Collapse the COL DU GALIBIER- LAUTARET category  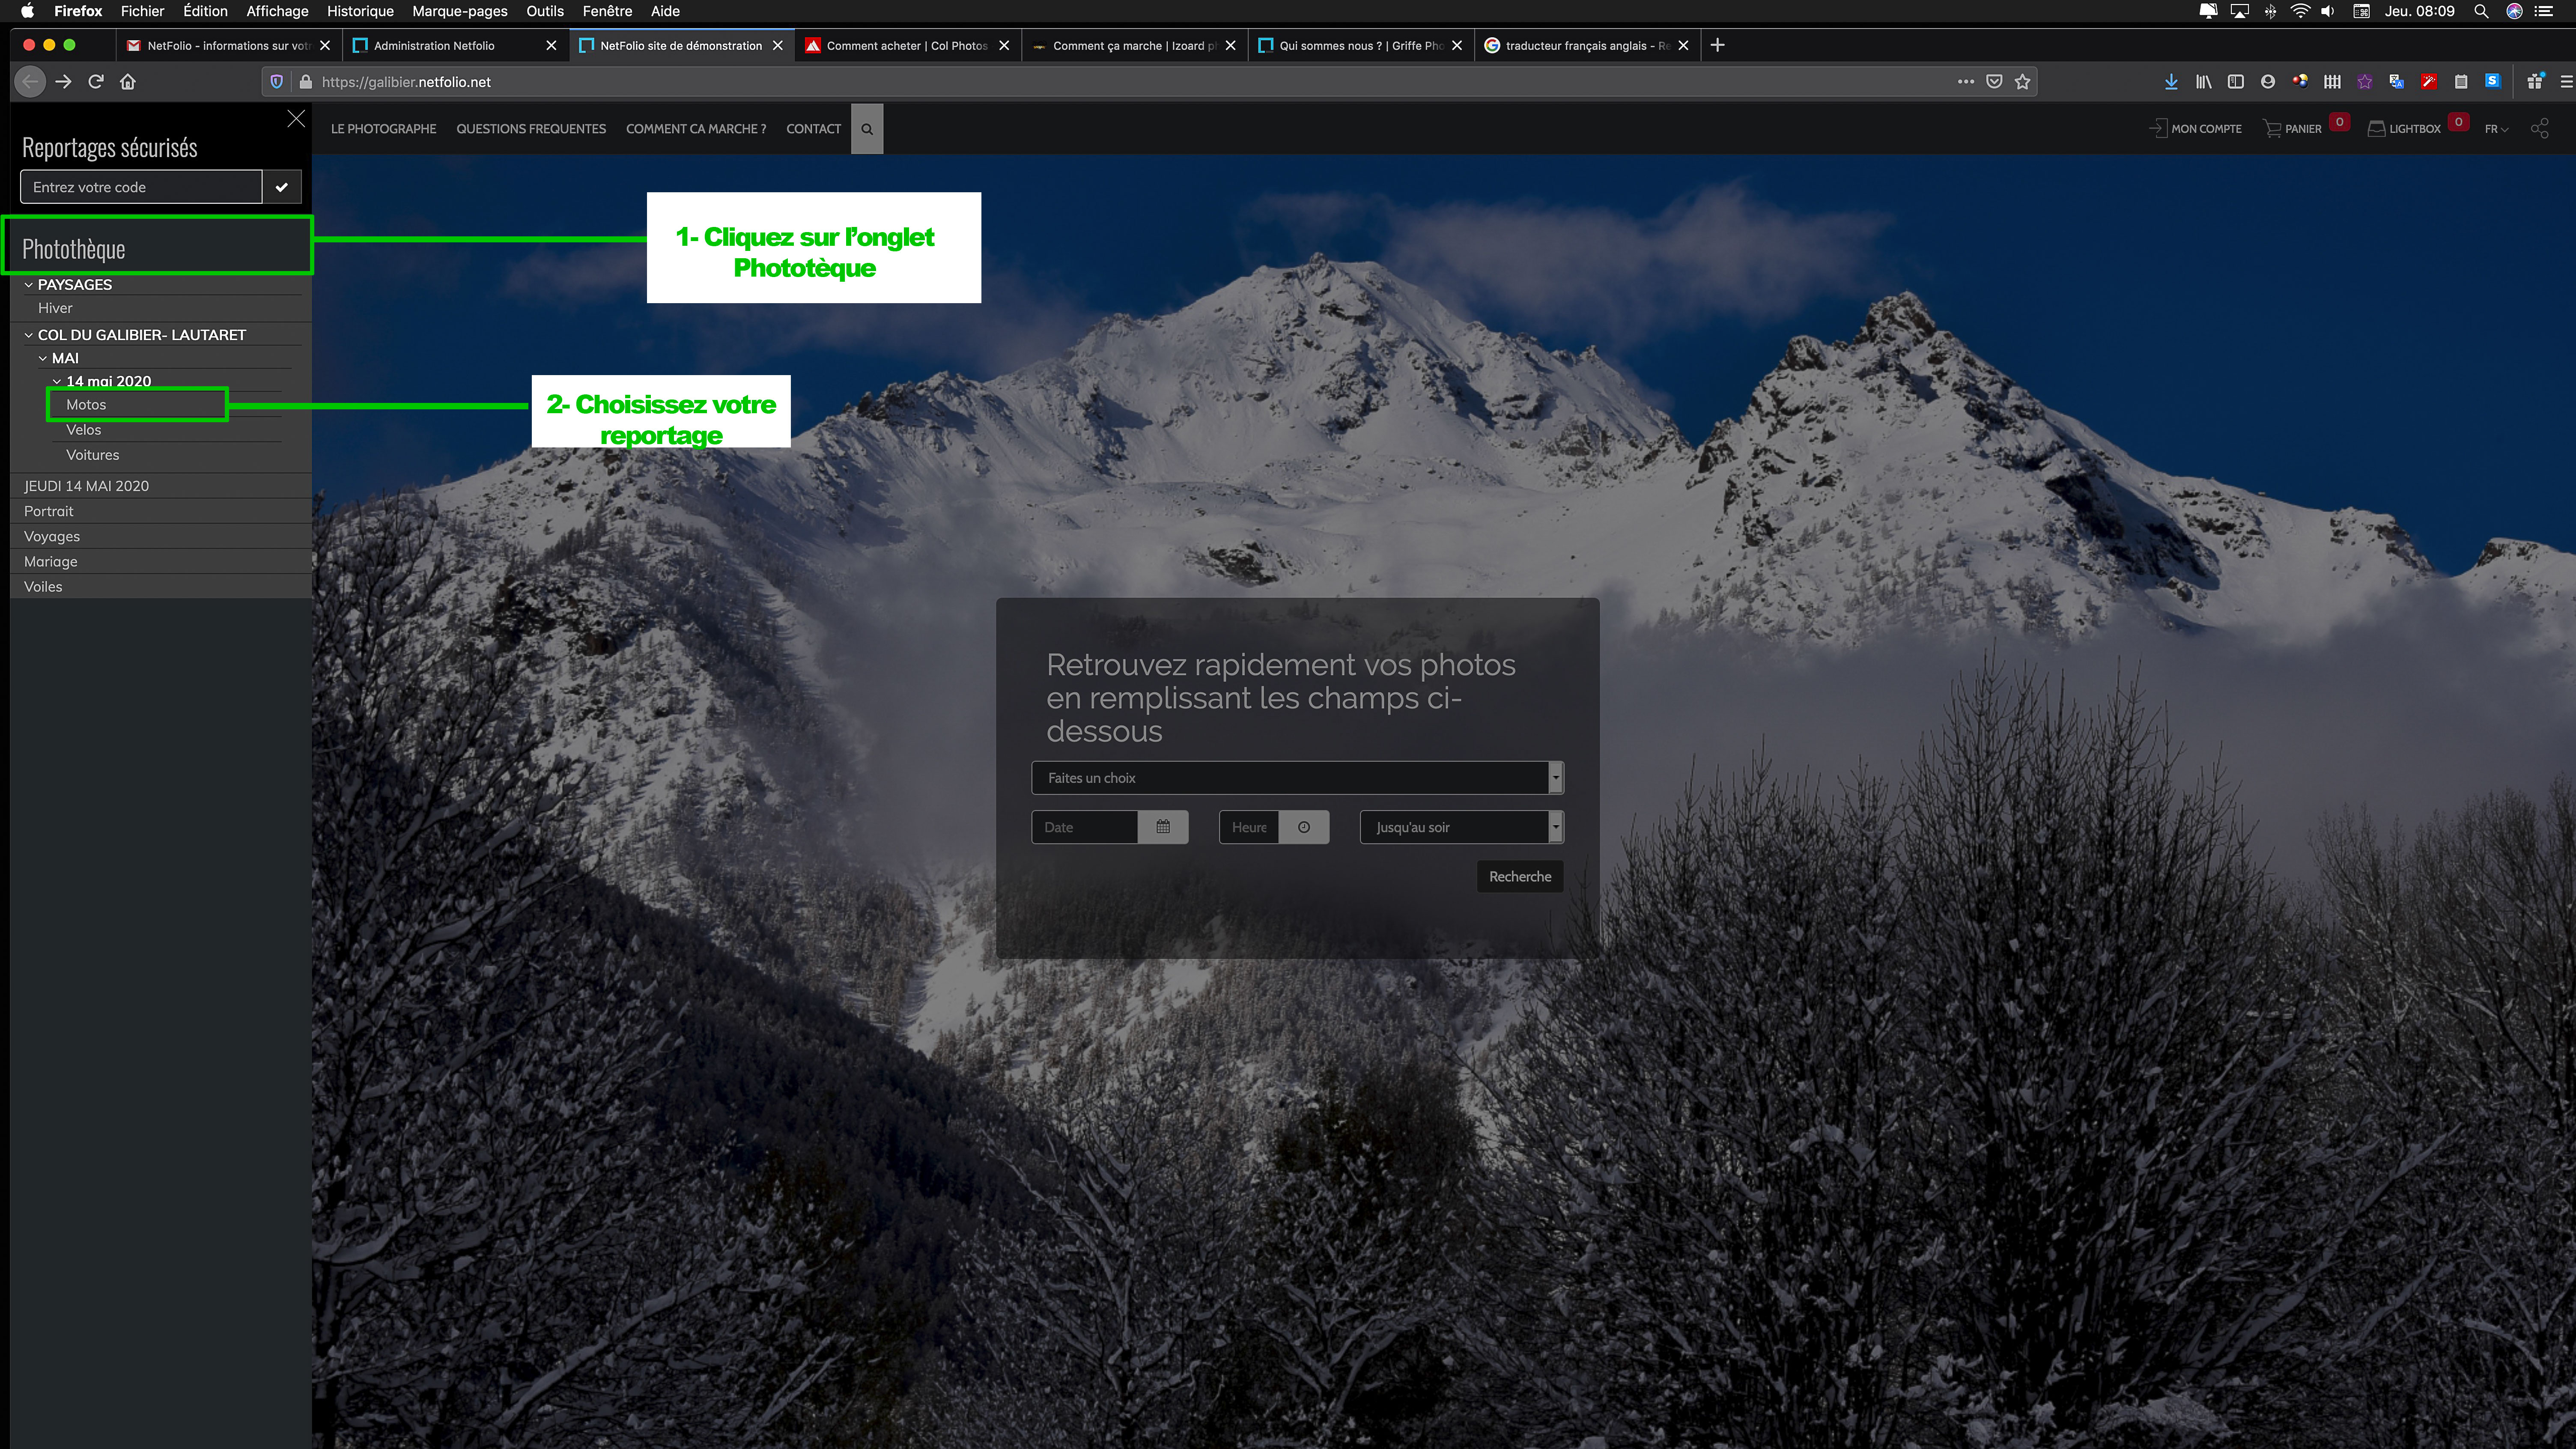[29, 335]
